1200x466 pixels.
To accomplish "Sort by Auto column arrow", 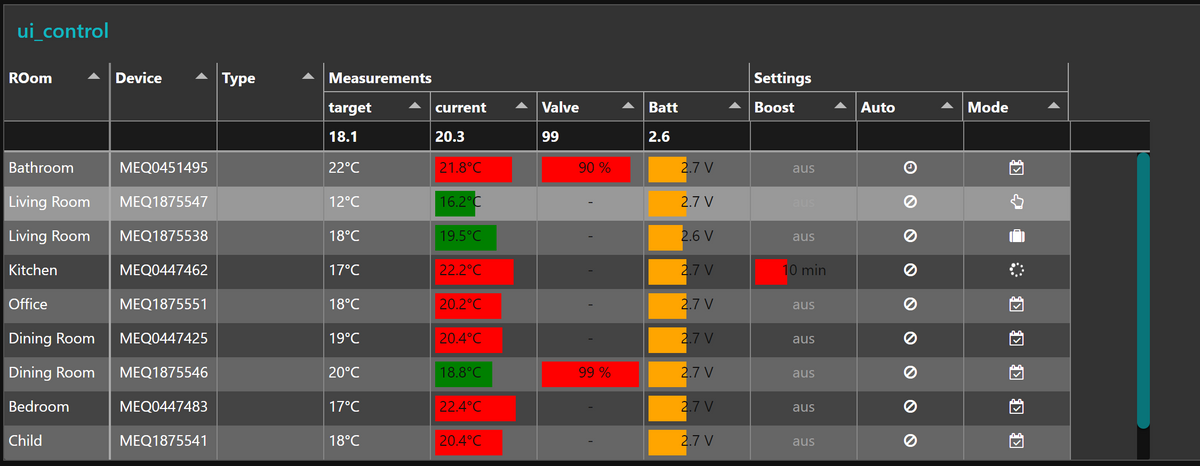I will pyautogui.click(x=946, y=106).
